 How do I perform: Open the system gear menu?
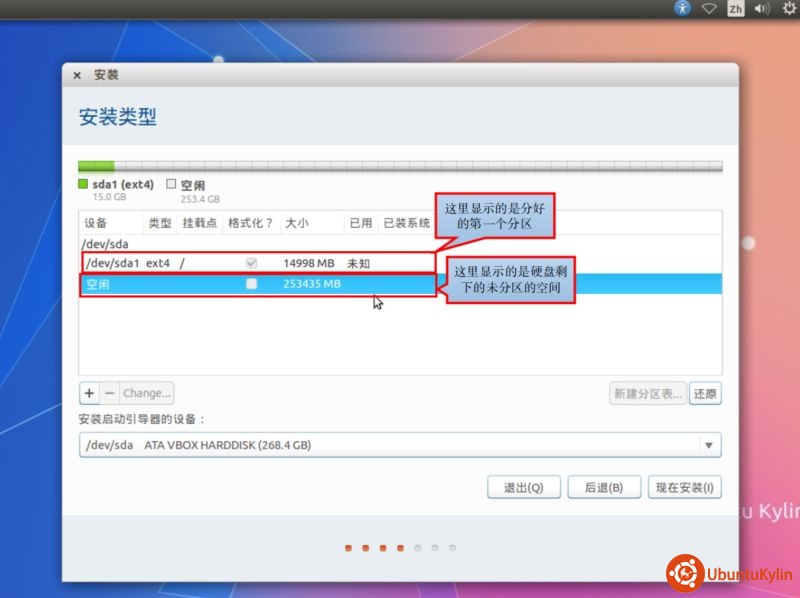point(788,9)
